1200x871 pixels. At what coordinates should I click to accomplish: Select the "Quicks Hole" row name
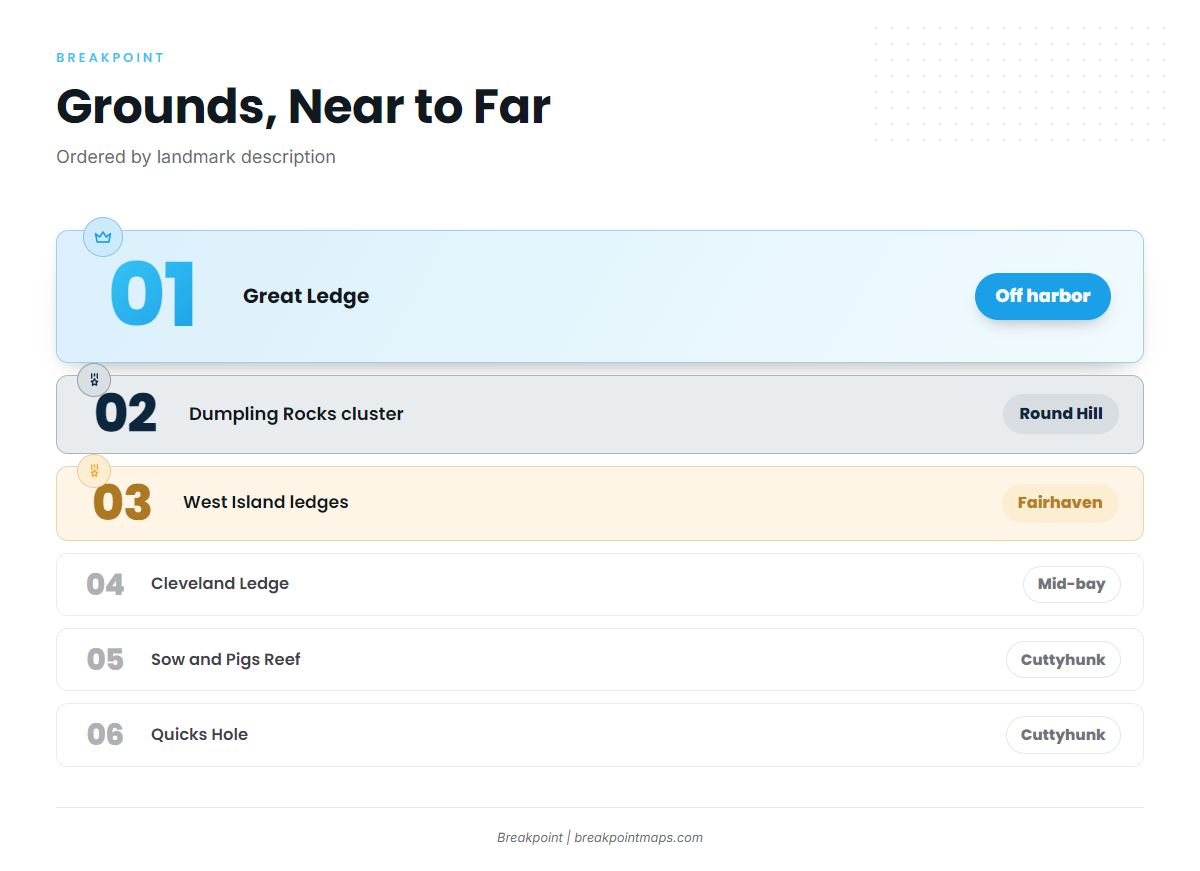199,735
